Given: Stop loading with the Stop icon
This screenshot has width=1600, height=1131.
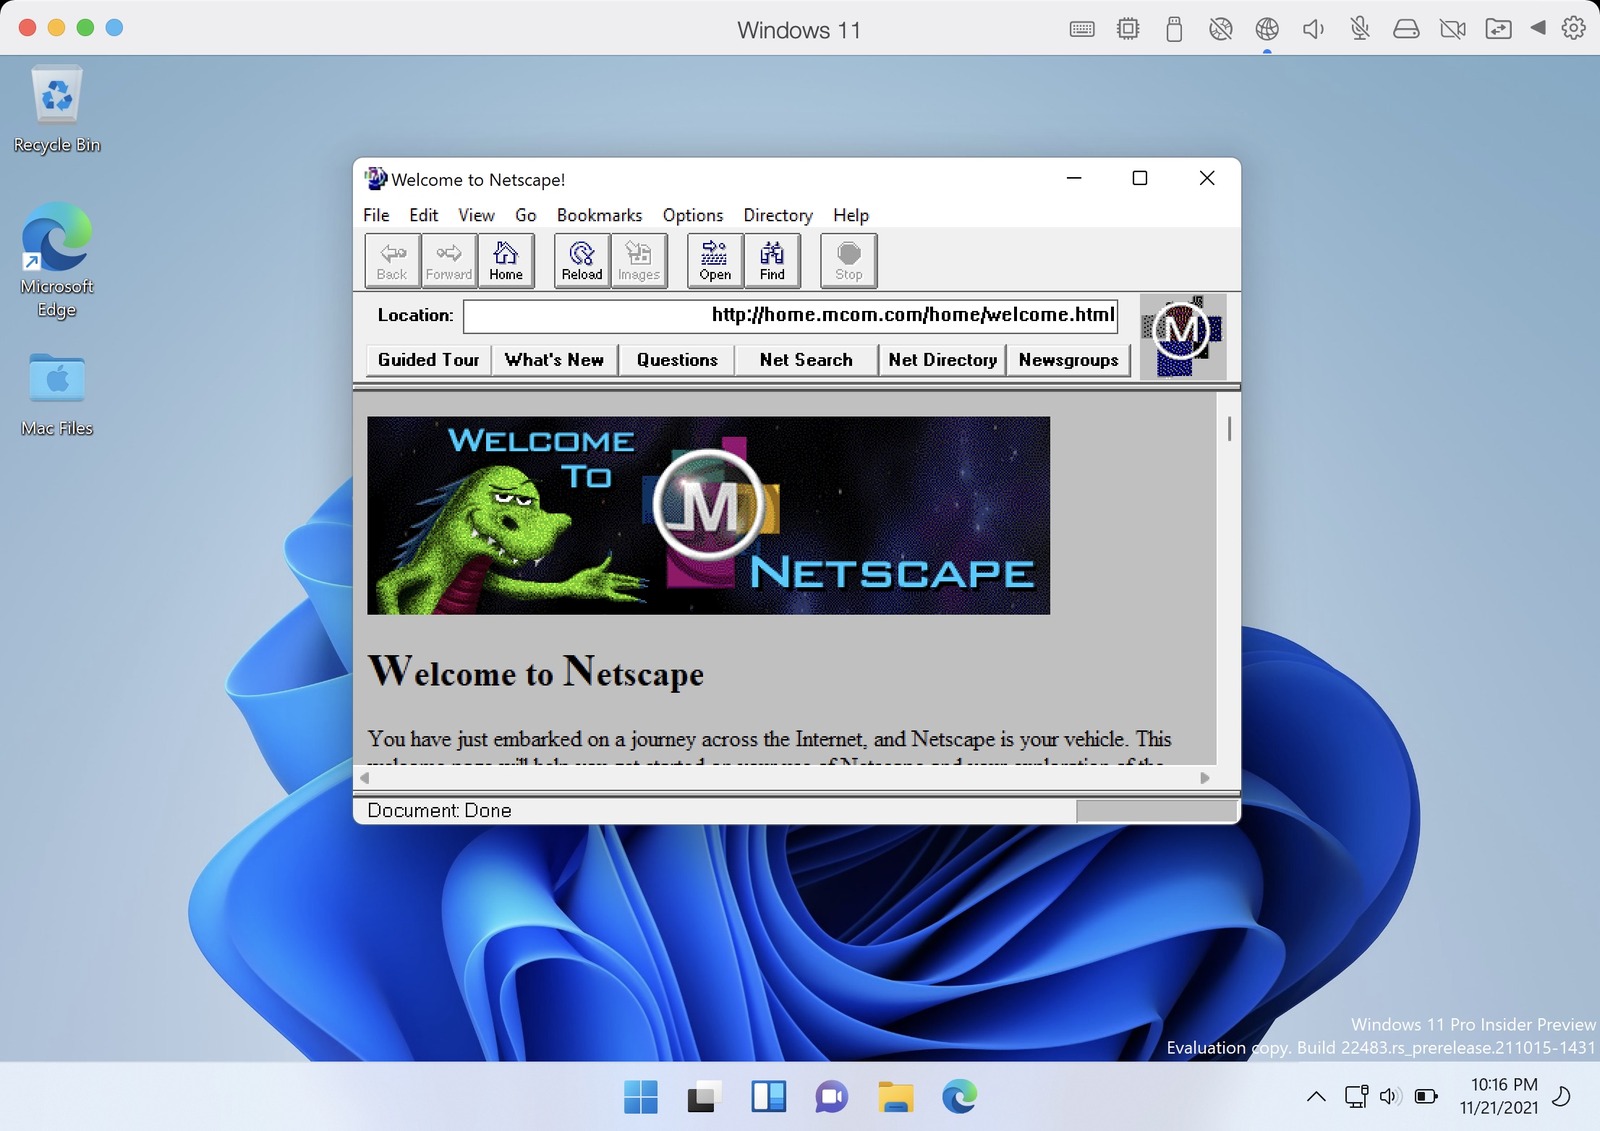Looking at the screenshot, I should 849,261.
